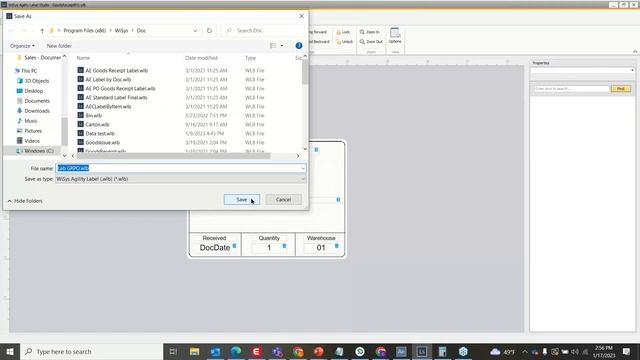Open view options dropdown arrow
The height and width of the screenshot is (360, 640).
(282, 46)
